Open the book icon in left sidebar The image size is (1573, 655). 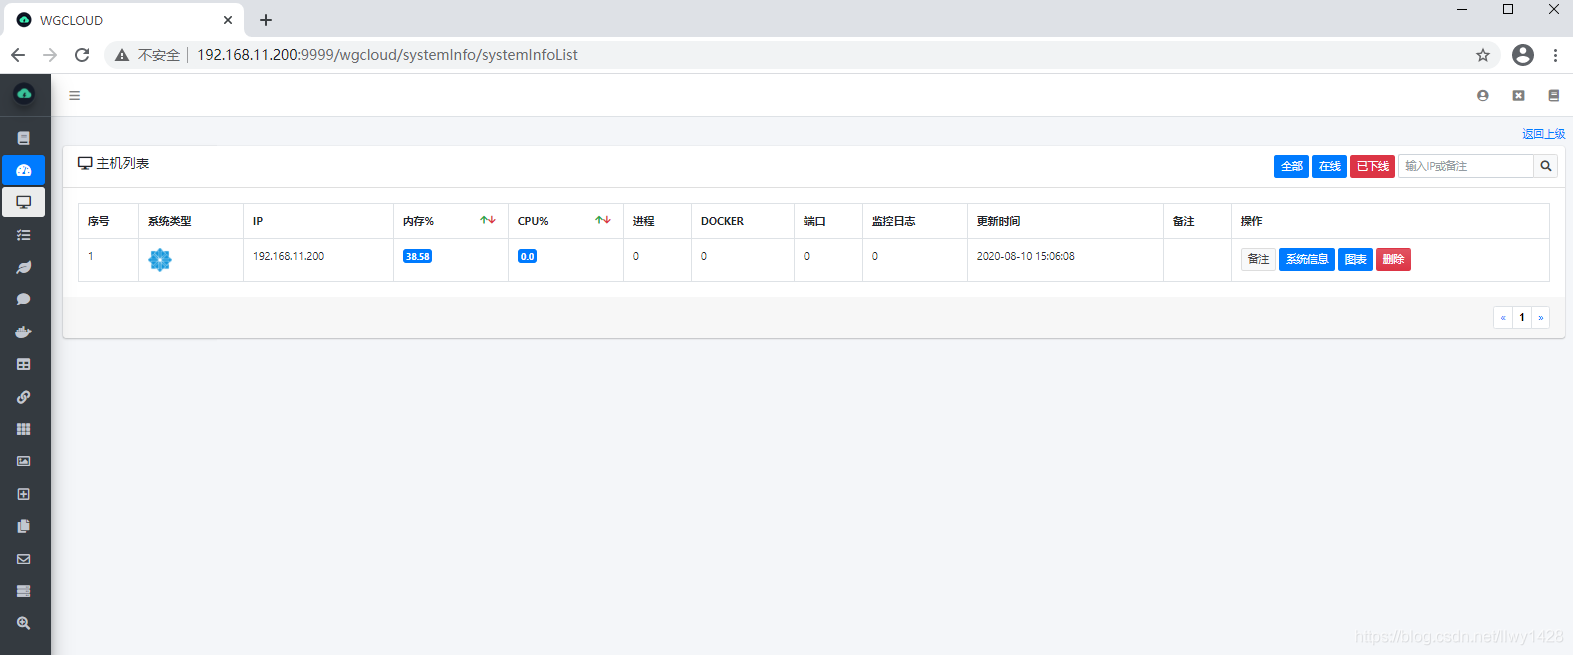[x=24, y=138]
